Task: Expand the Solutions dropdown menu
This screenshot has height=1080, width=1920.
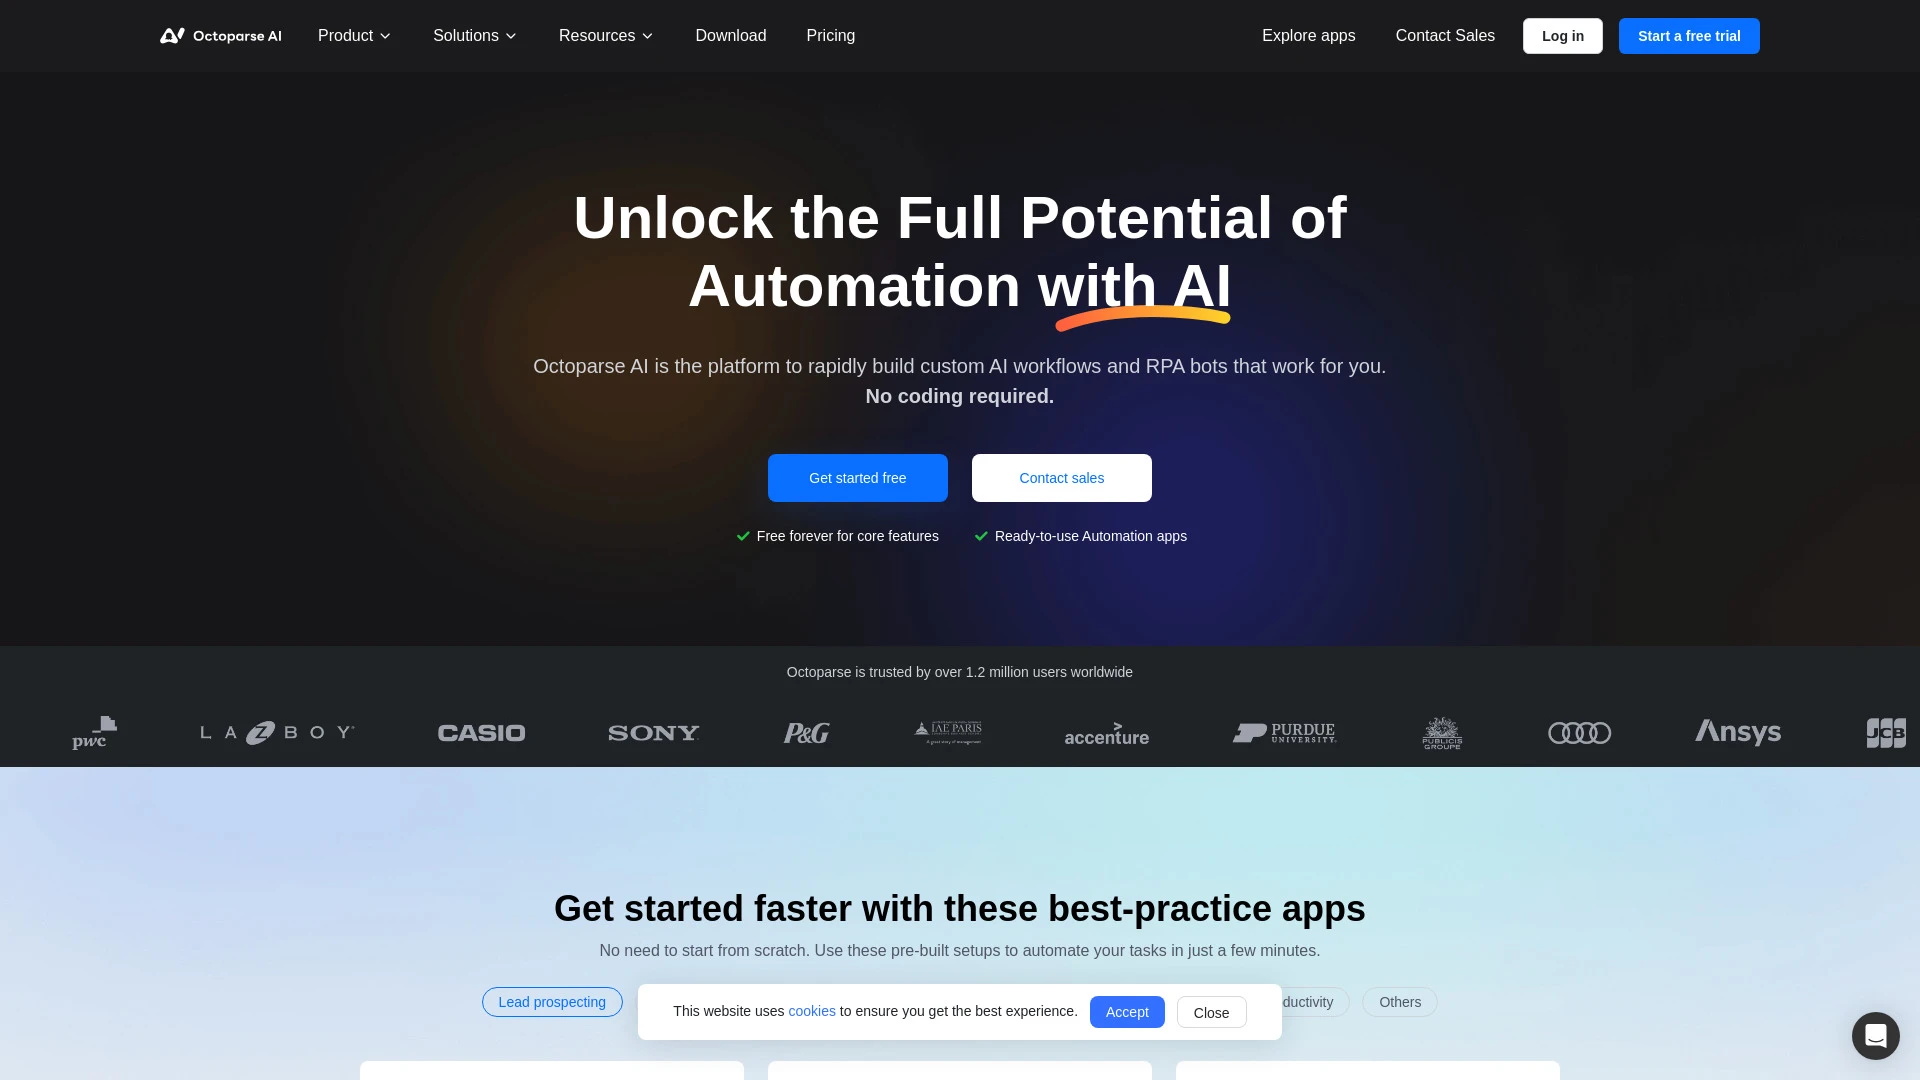Action: pyautogui.click(x=475, y=36)
